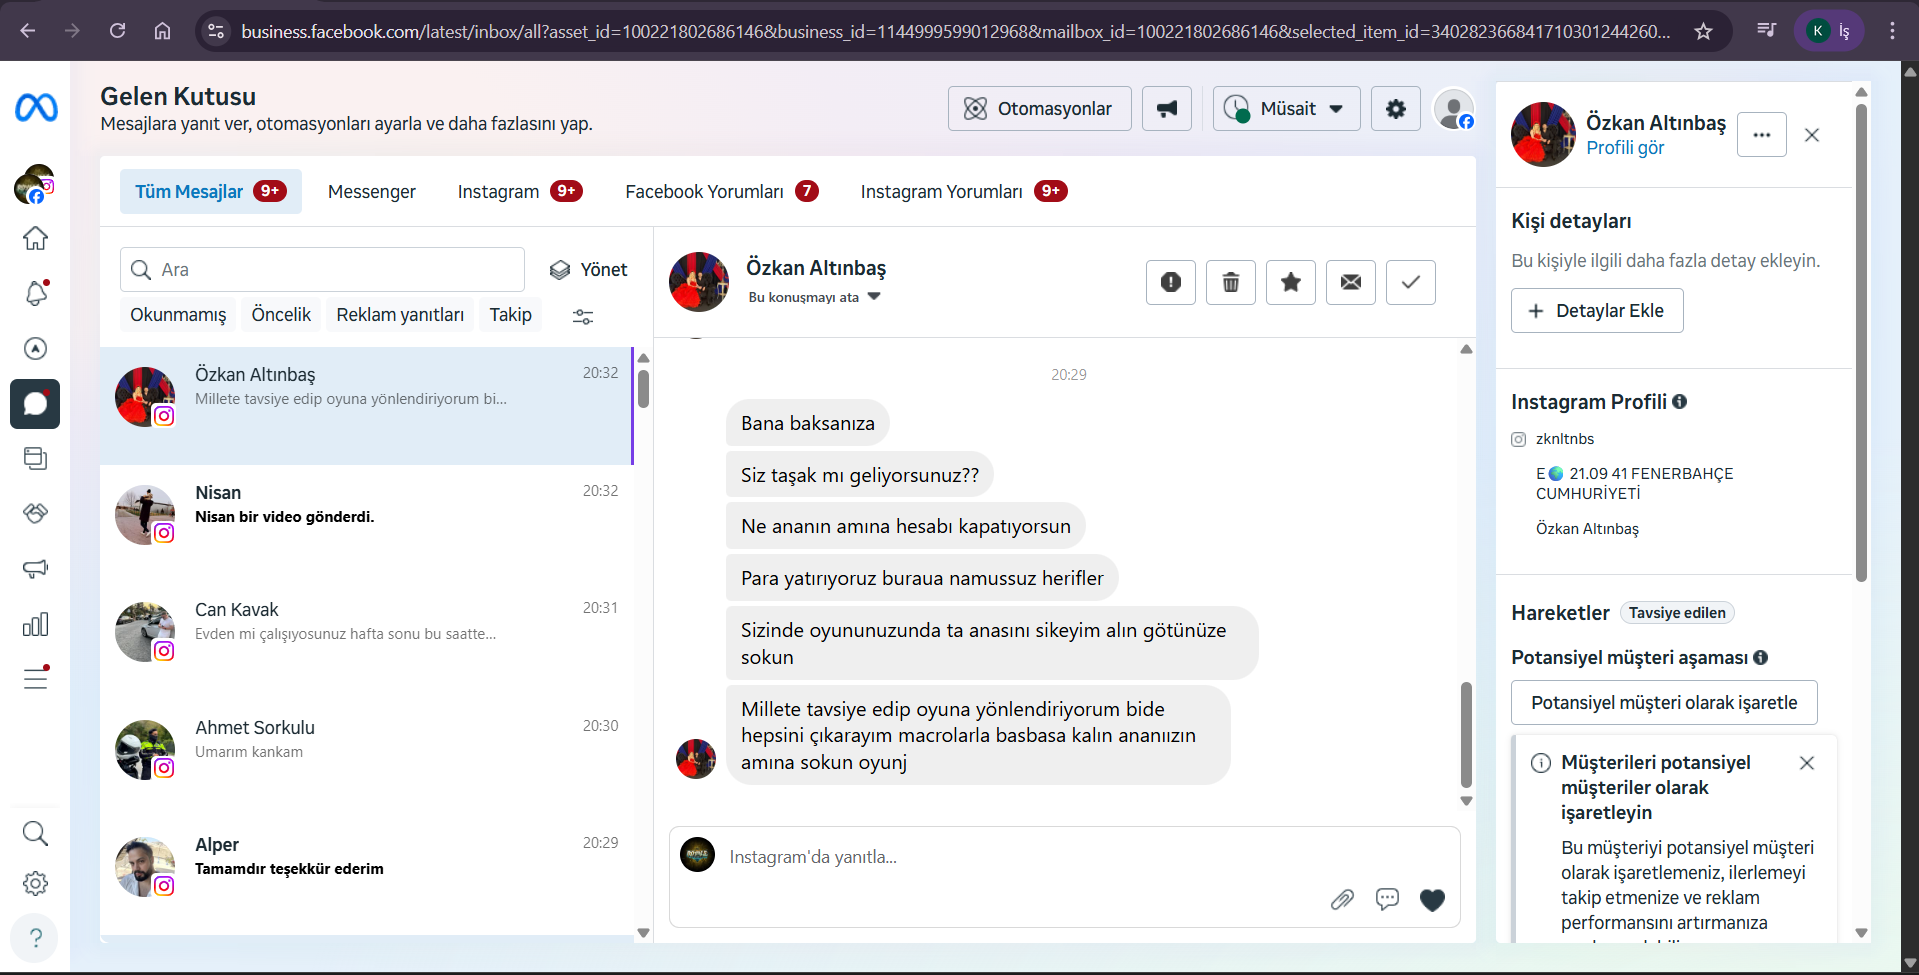Open the Otomasyonlar button

click(1040, 108)
